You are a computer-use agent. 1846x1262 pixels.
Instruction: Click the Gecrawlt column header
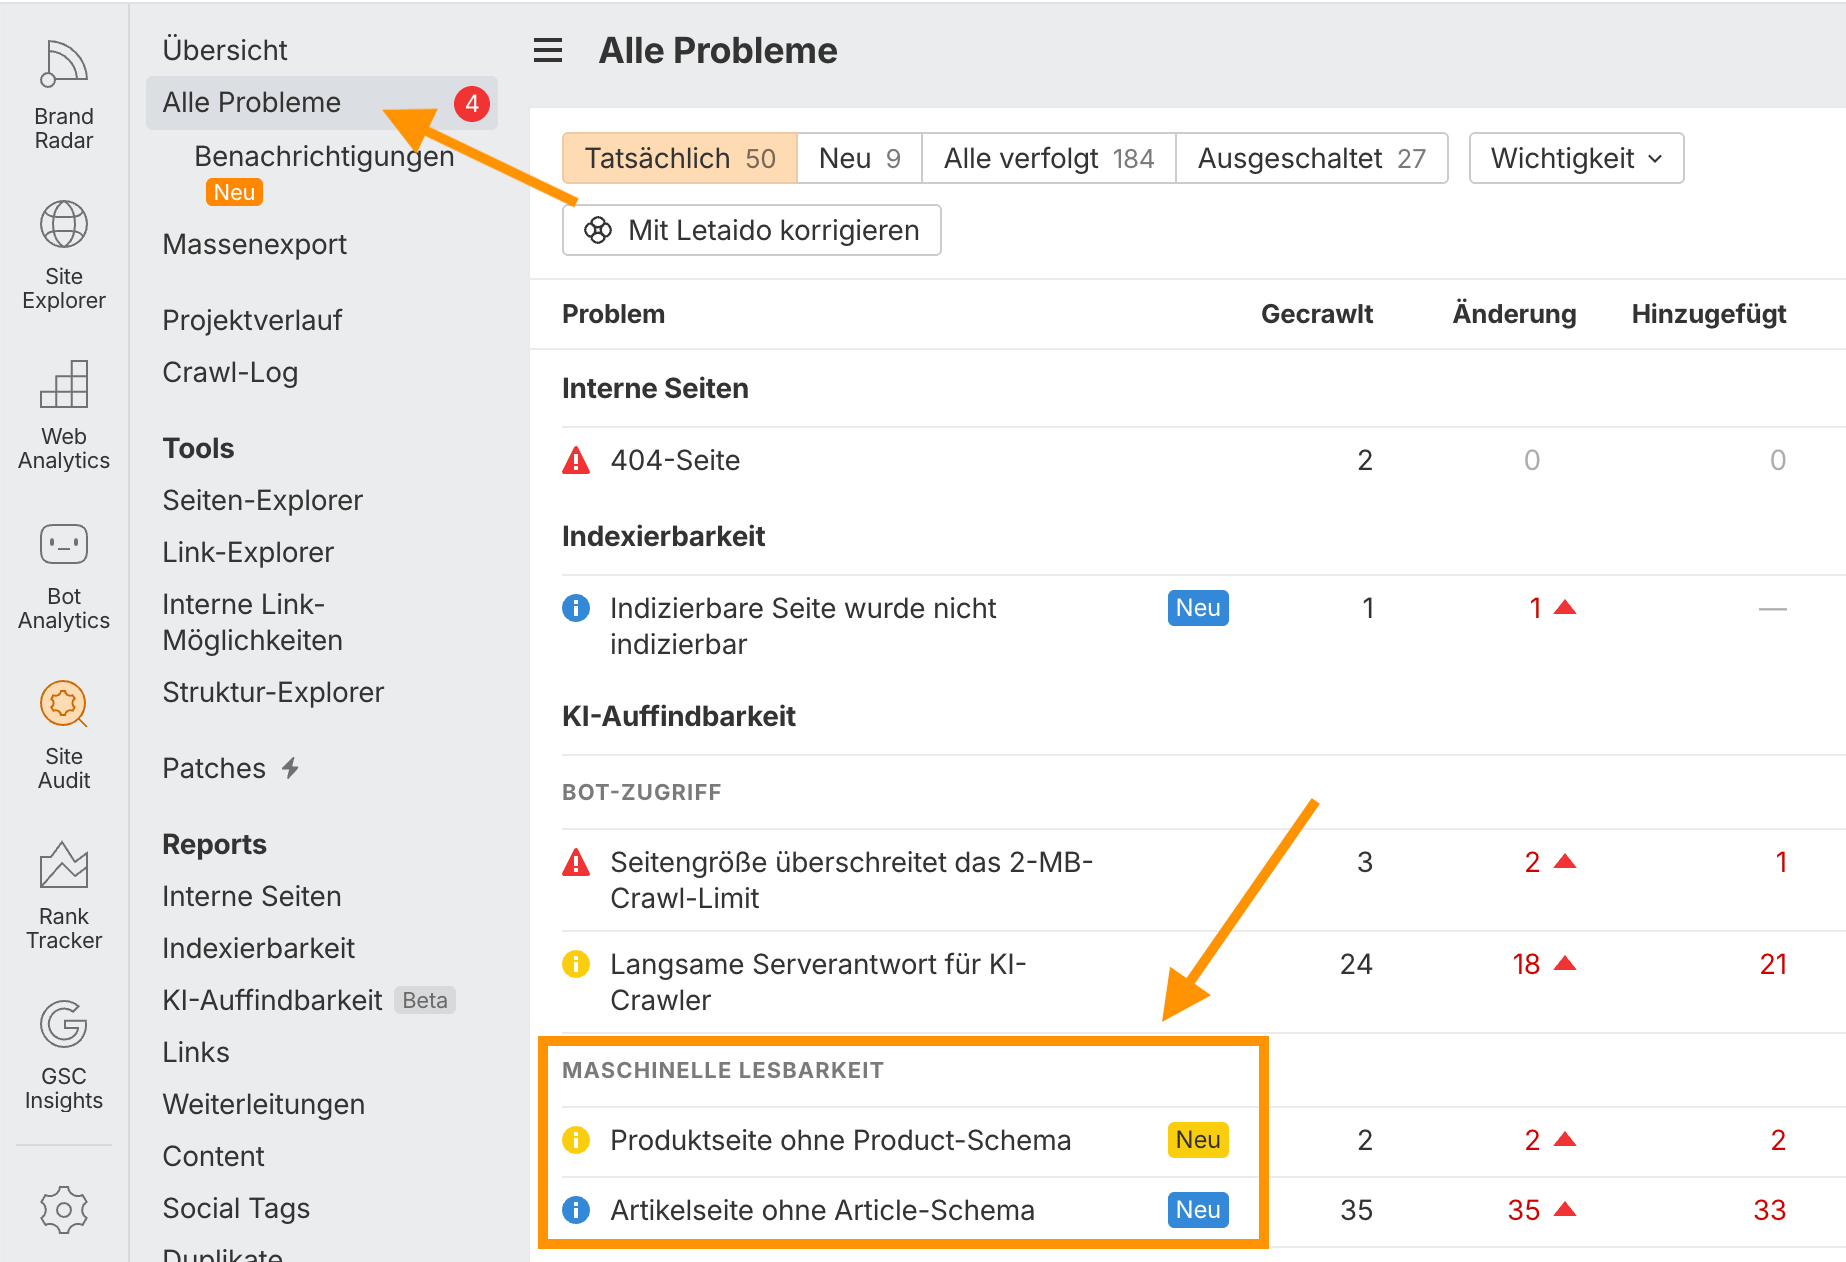click(x=1316, y=314)
